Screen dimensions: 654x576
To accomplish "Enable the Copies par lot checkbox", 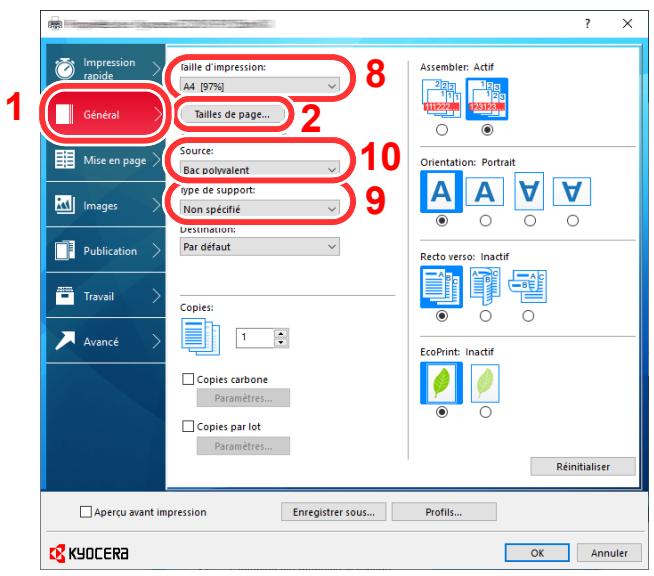I will click(188, 426).
